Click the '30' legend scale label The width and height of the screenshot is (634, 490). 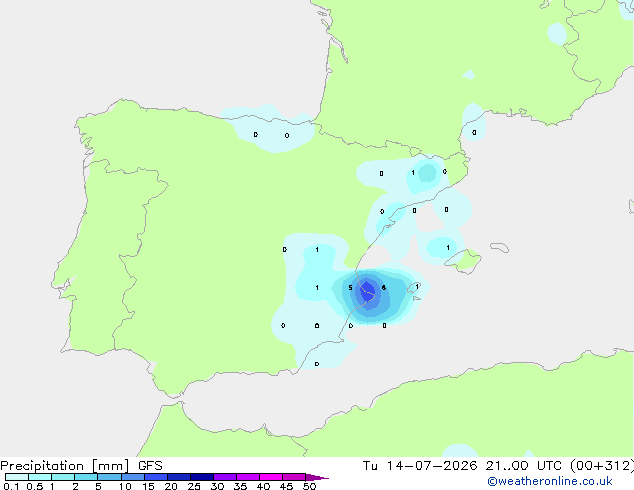tap(217, 486)
